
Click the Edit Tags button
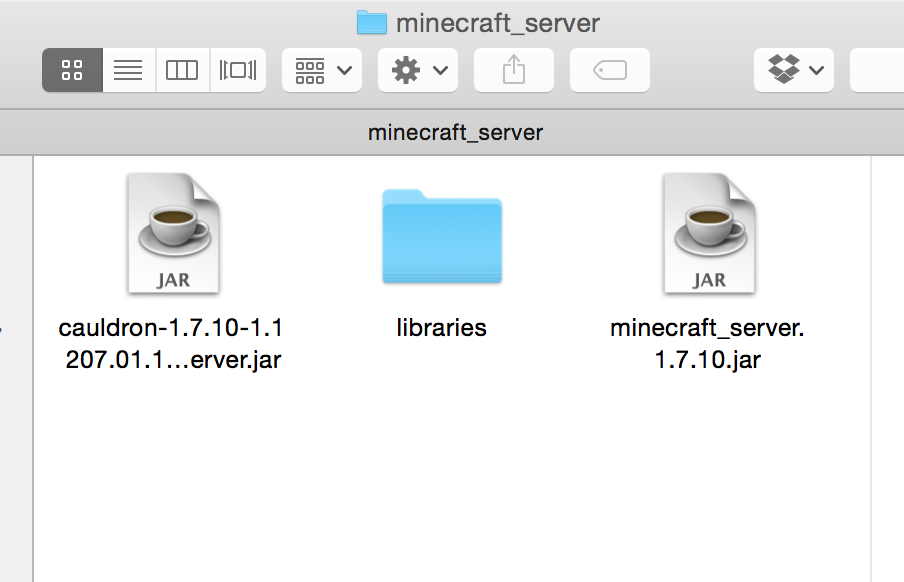[610, 70]
